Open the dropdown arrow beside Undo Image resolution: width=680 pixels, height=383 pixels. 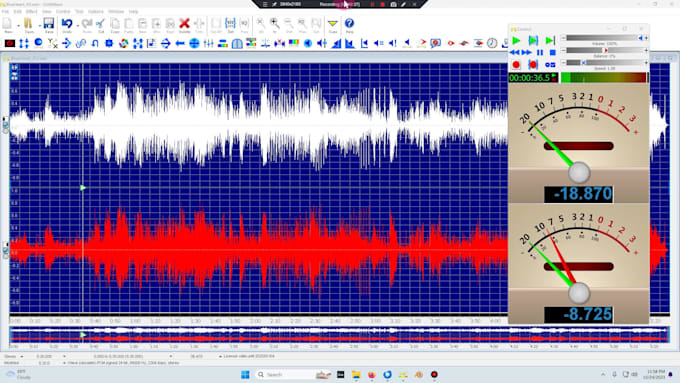[x=77, y=25]
